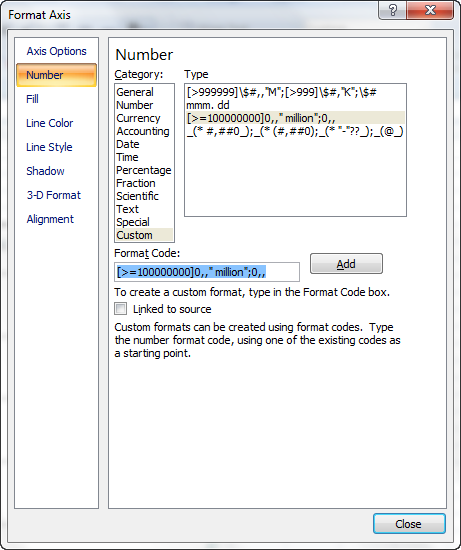Click inside the Format Code text box
461x550 pixels.
[207, 272]
